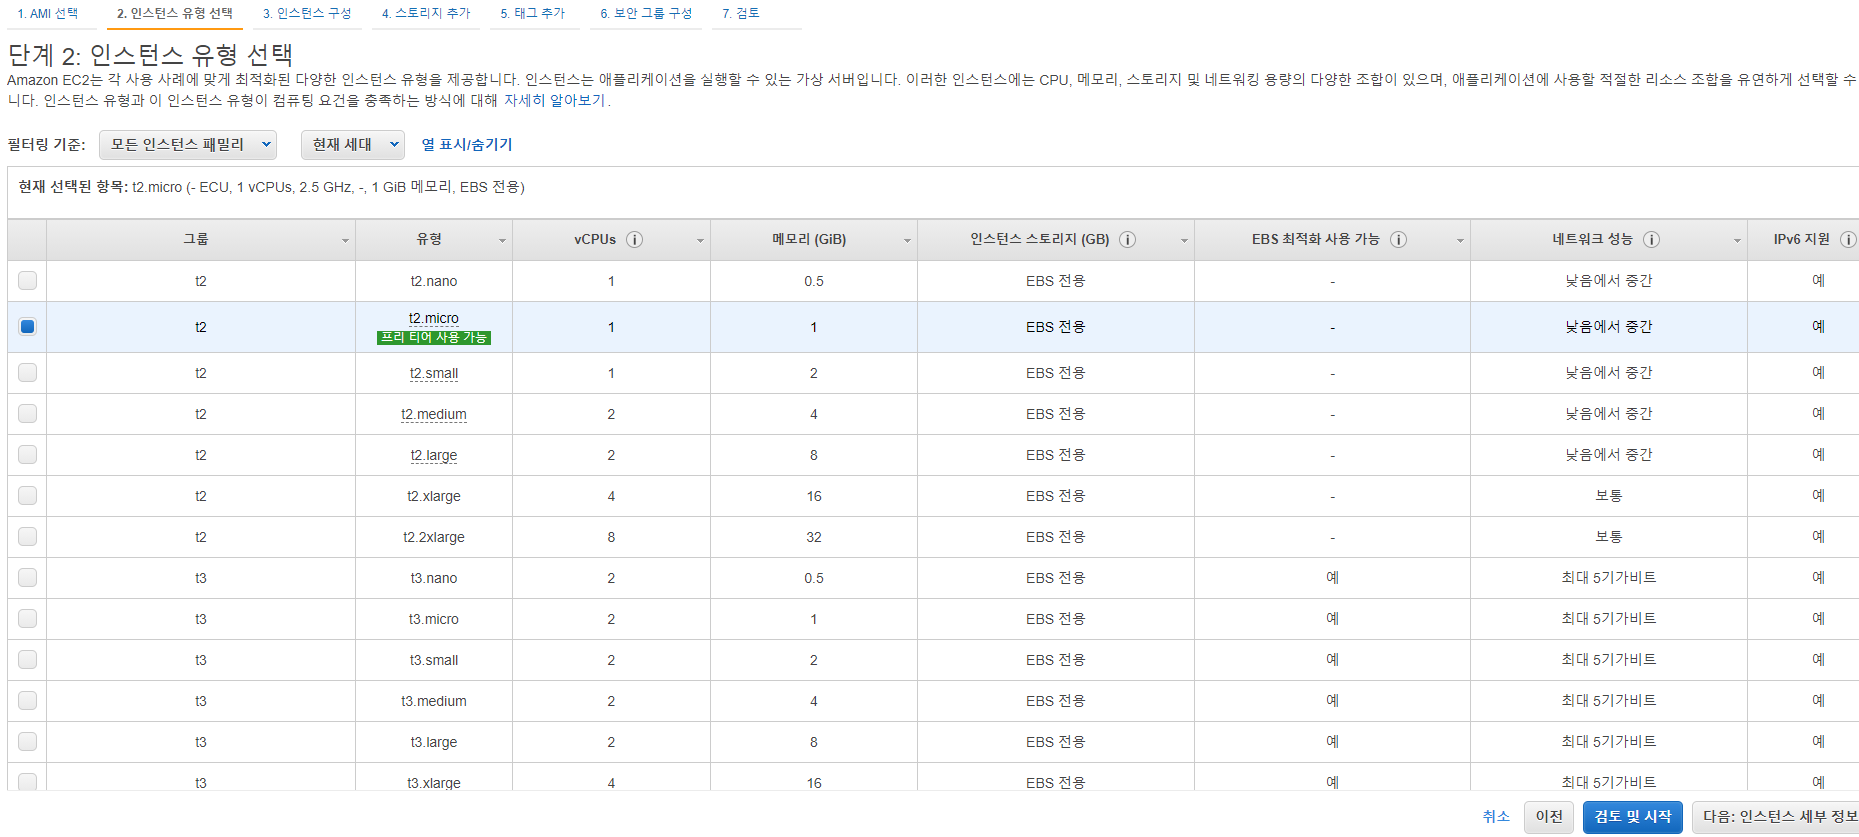
Task: Click the 열 표시/숨기기 link
Action: (x=467, y=144)
